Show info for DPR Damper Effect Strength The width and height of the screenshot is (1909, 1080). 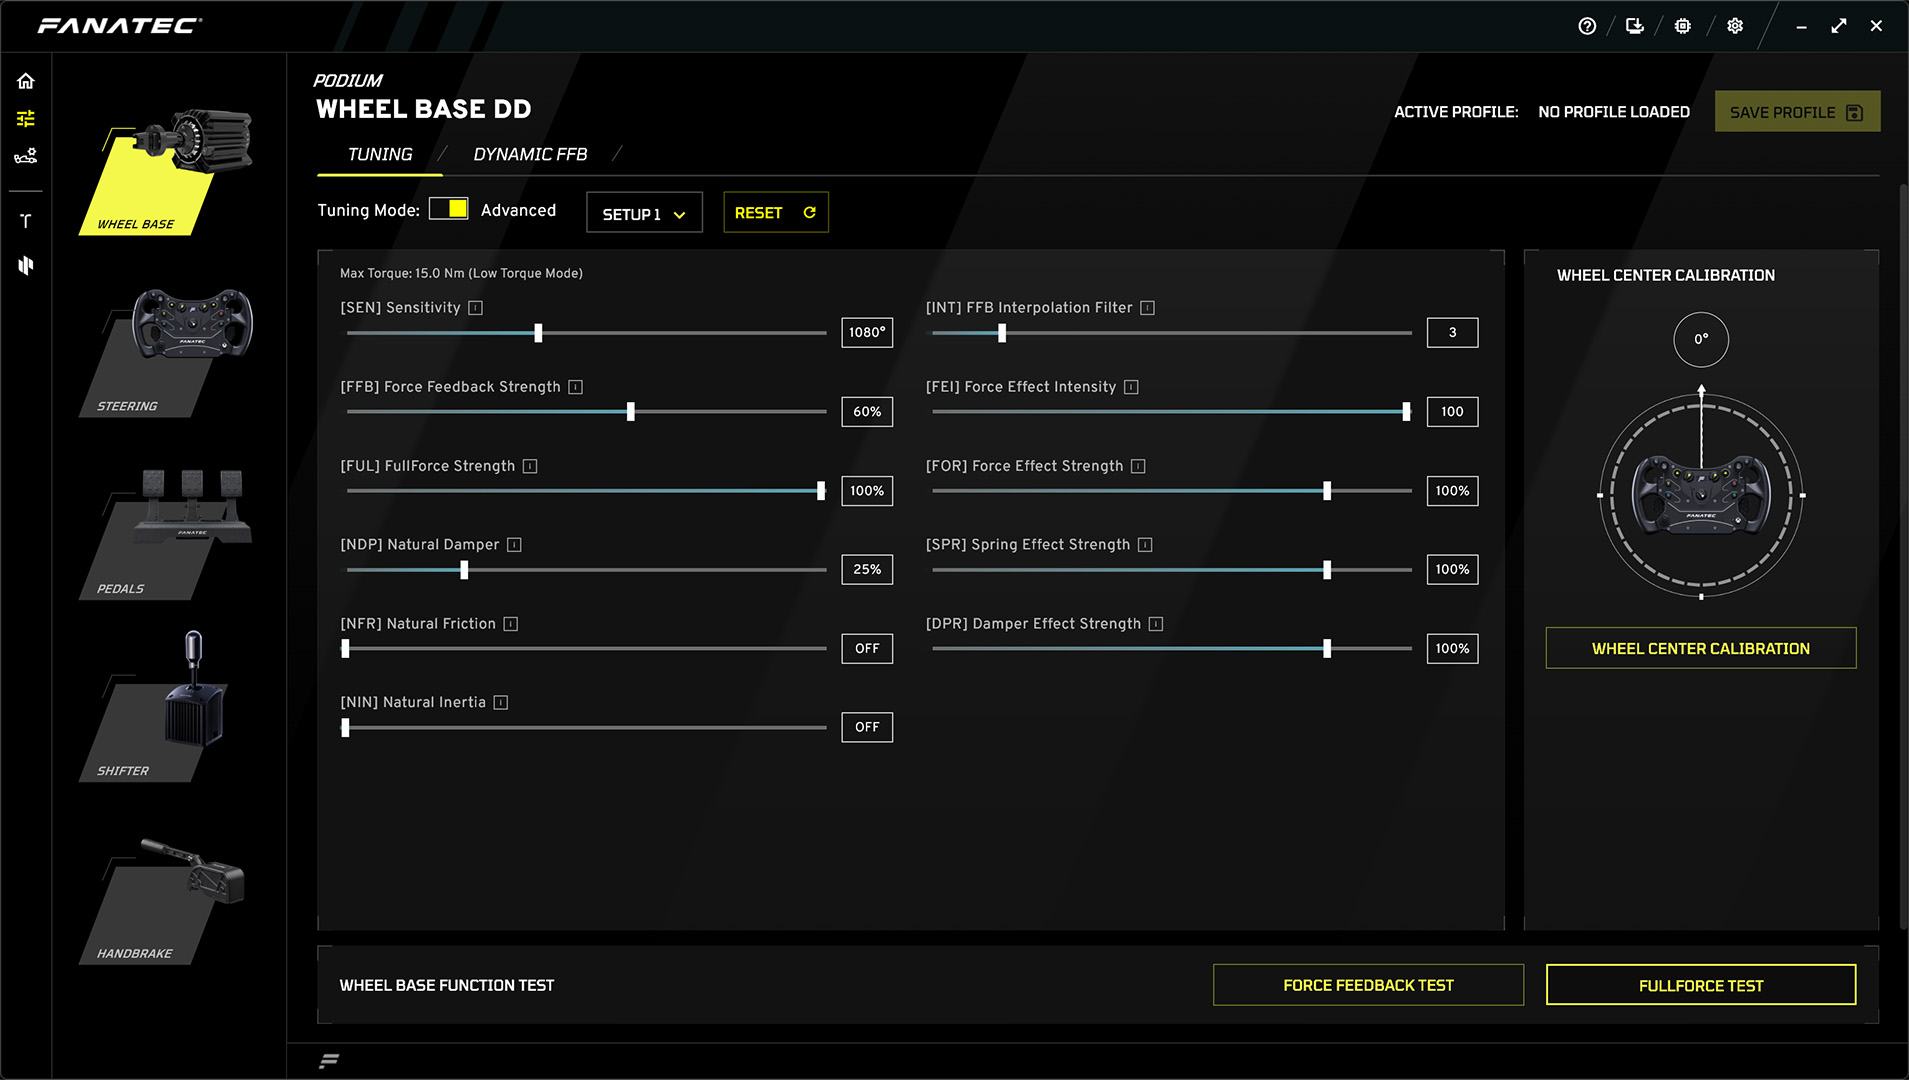pyautogui.click(x=1156, y=624)
